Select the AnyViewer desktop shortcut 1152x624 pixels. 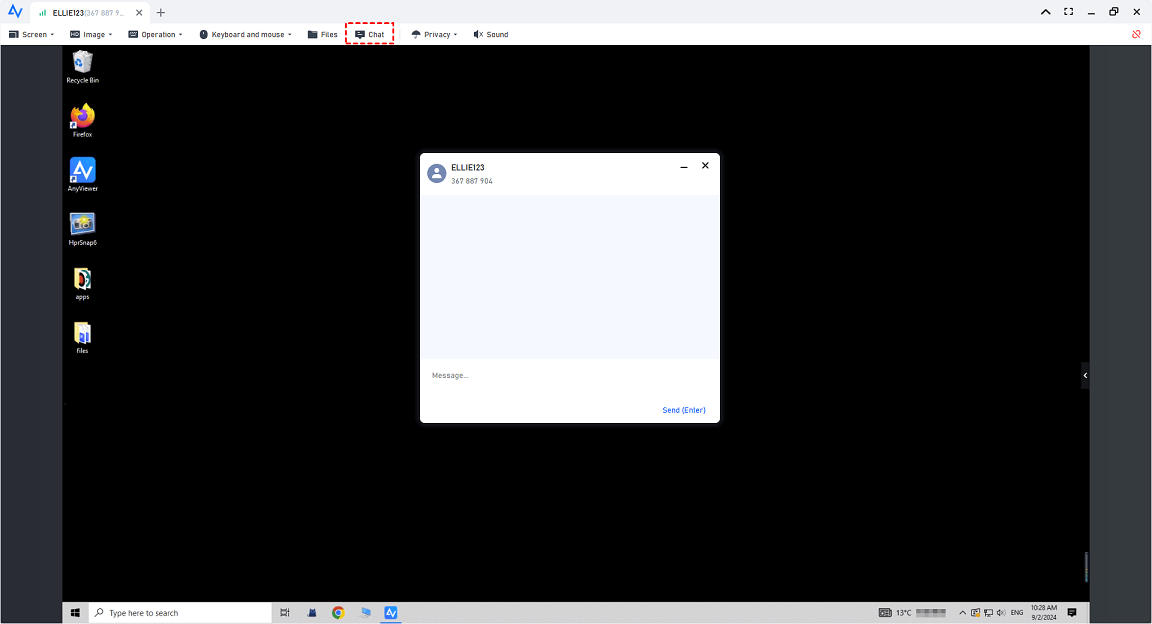click(82, 175)
